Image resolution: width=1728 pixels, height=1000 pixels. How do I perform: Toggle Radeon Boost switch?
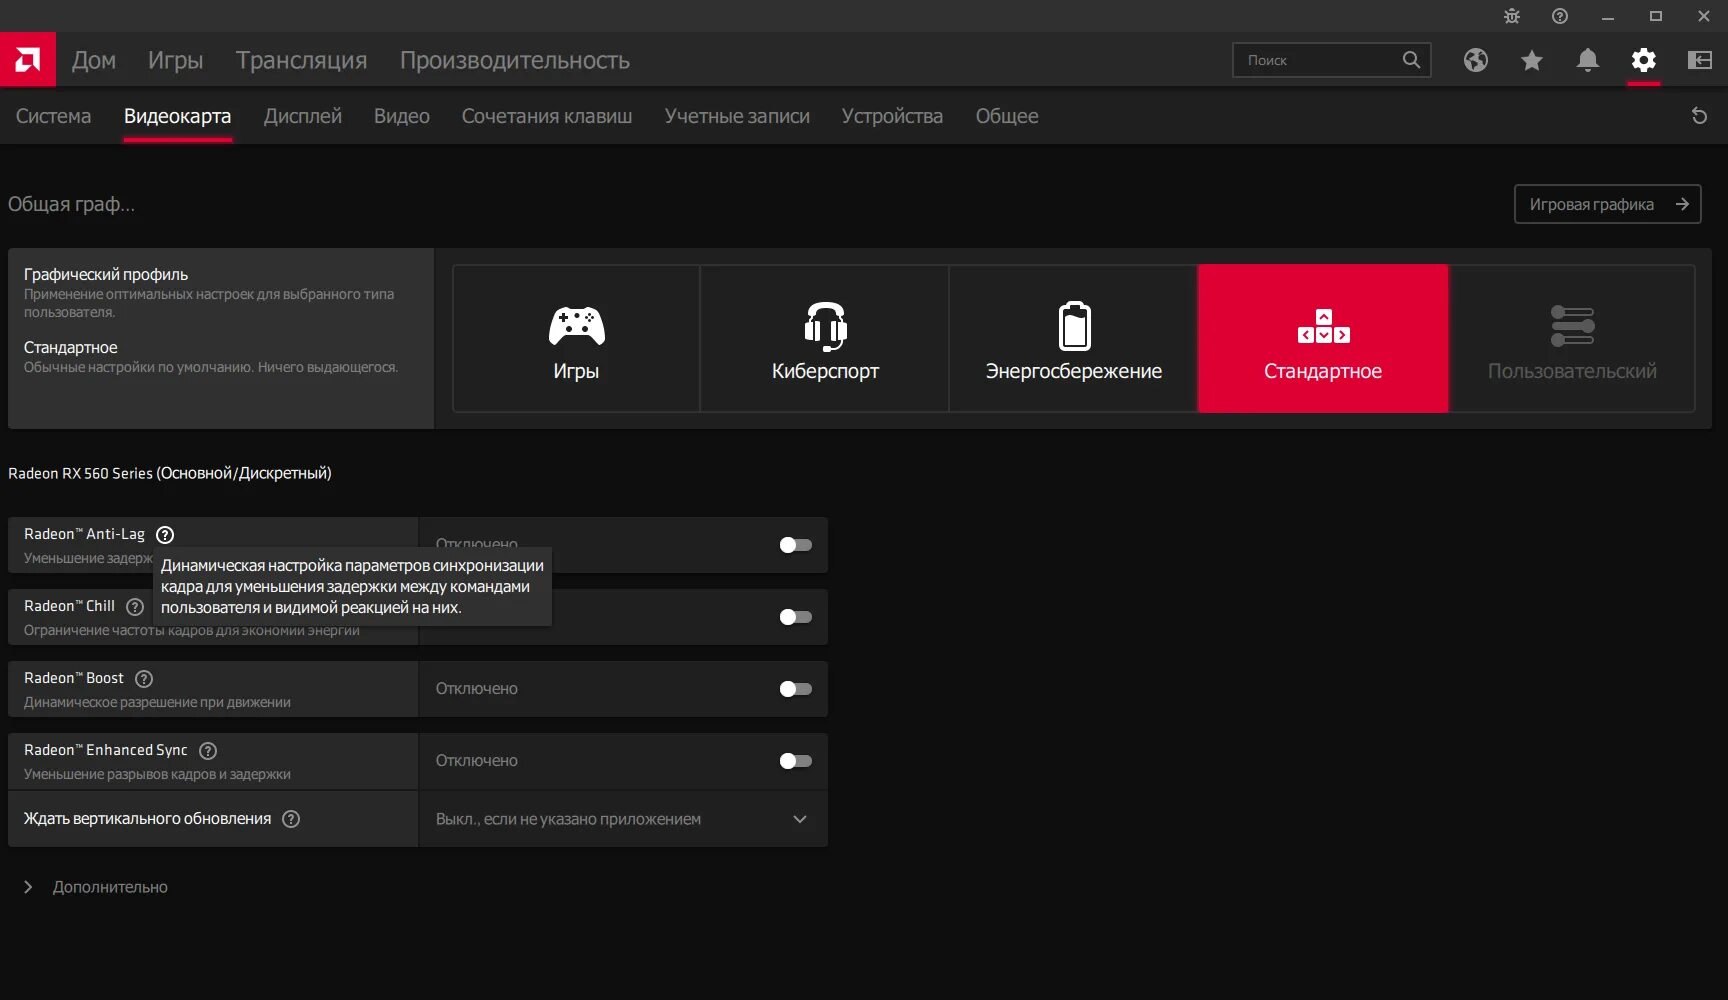(796, 689)
